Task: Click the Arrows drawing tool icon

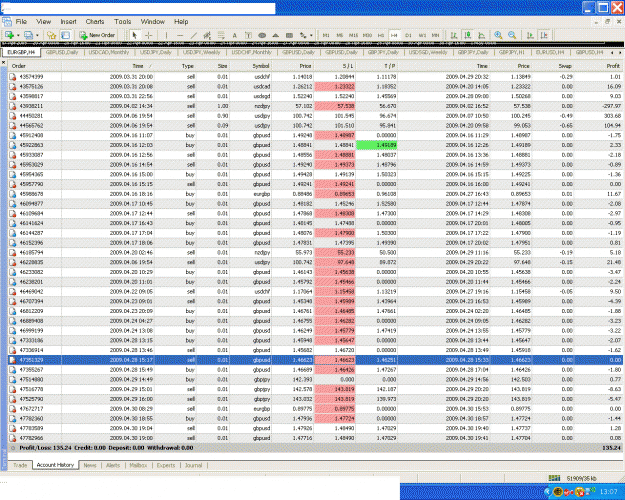Action: point(303,35)
